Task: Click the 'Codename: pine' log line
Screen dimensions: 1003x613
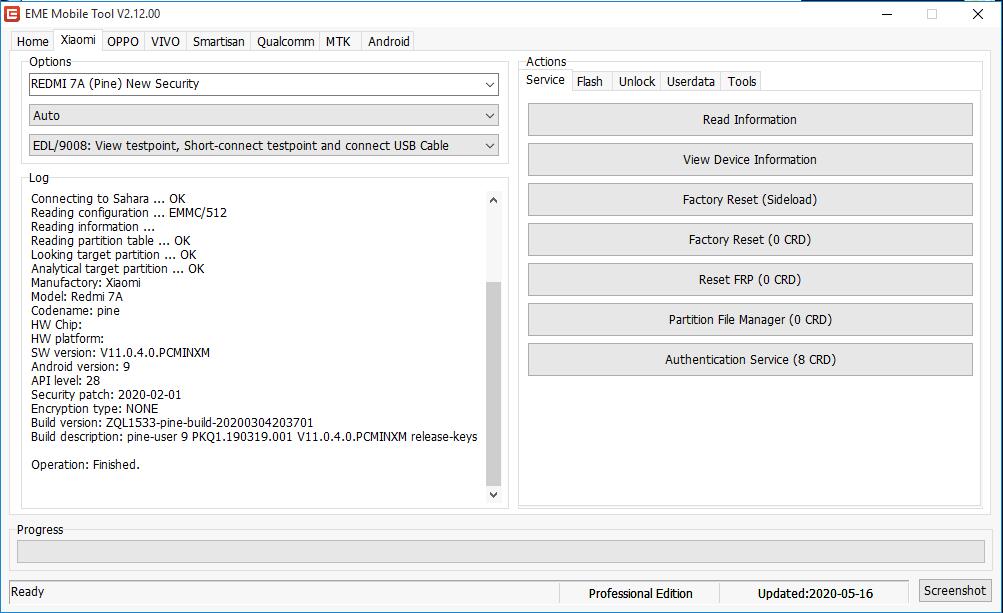Action: 75,311
